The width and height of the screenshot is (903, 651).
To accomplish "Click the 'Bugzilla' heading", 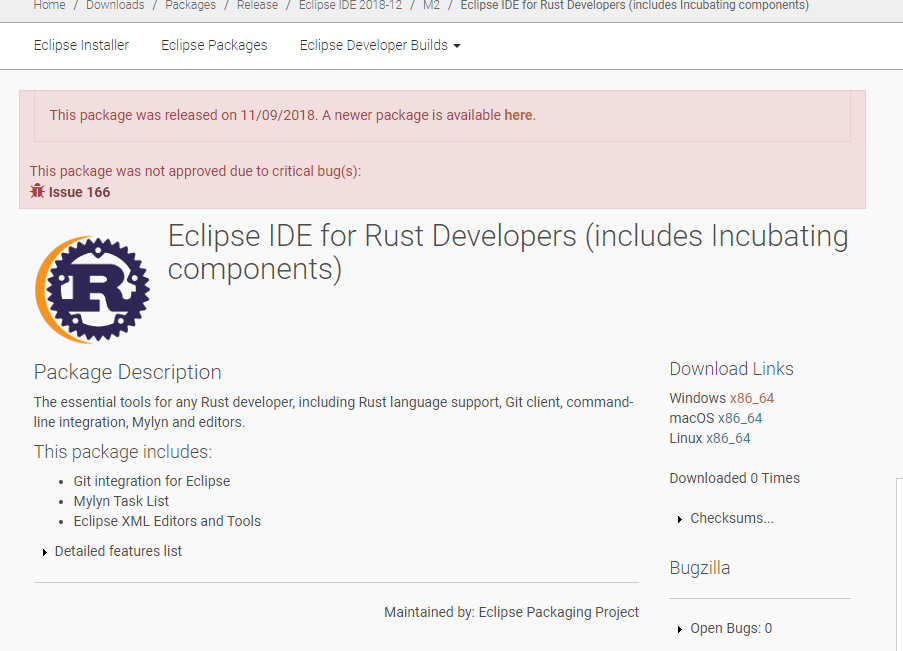I will [x=700, y=568].
